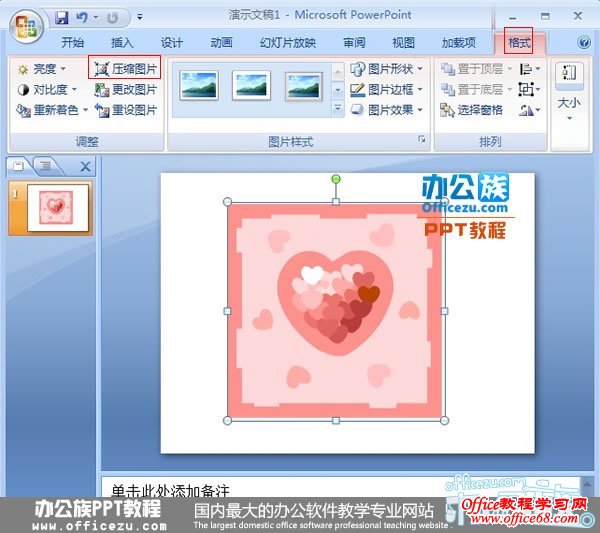Select the 格式 picture tools tab
The width and height of the screenshot is (600, 533).
518,42
